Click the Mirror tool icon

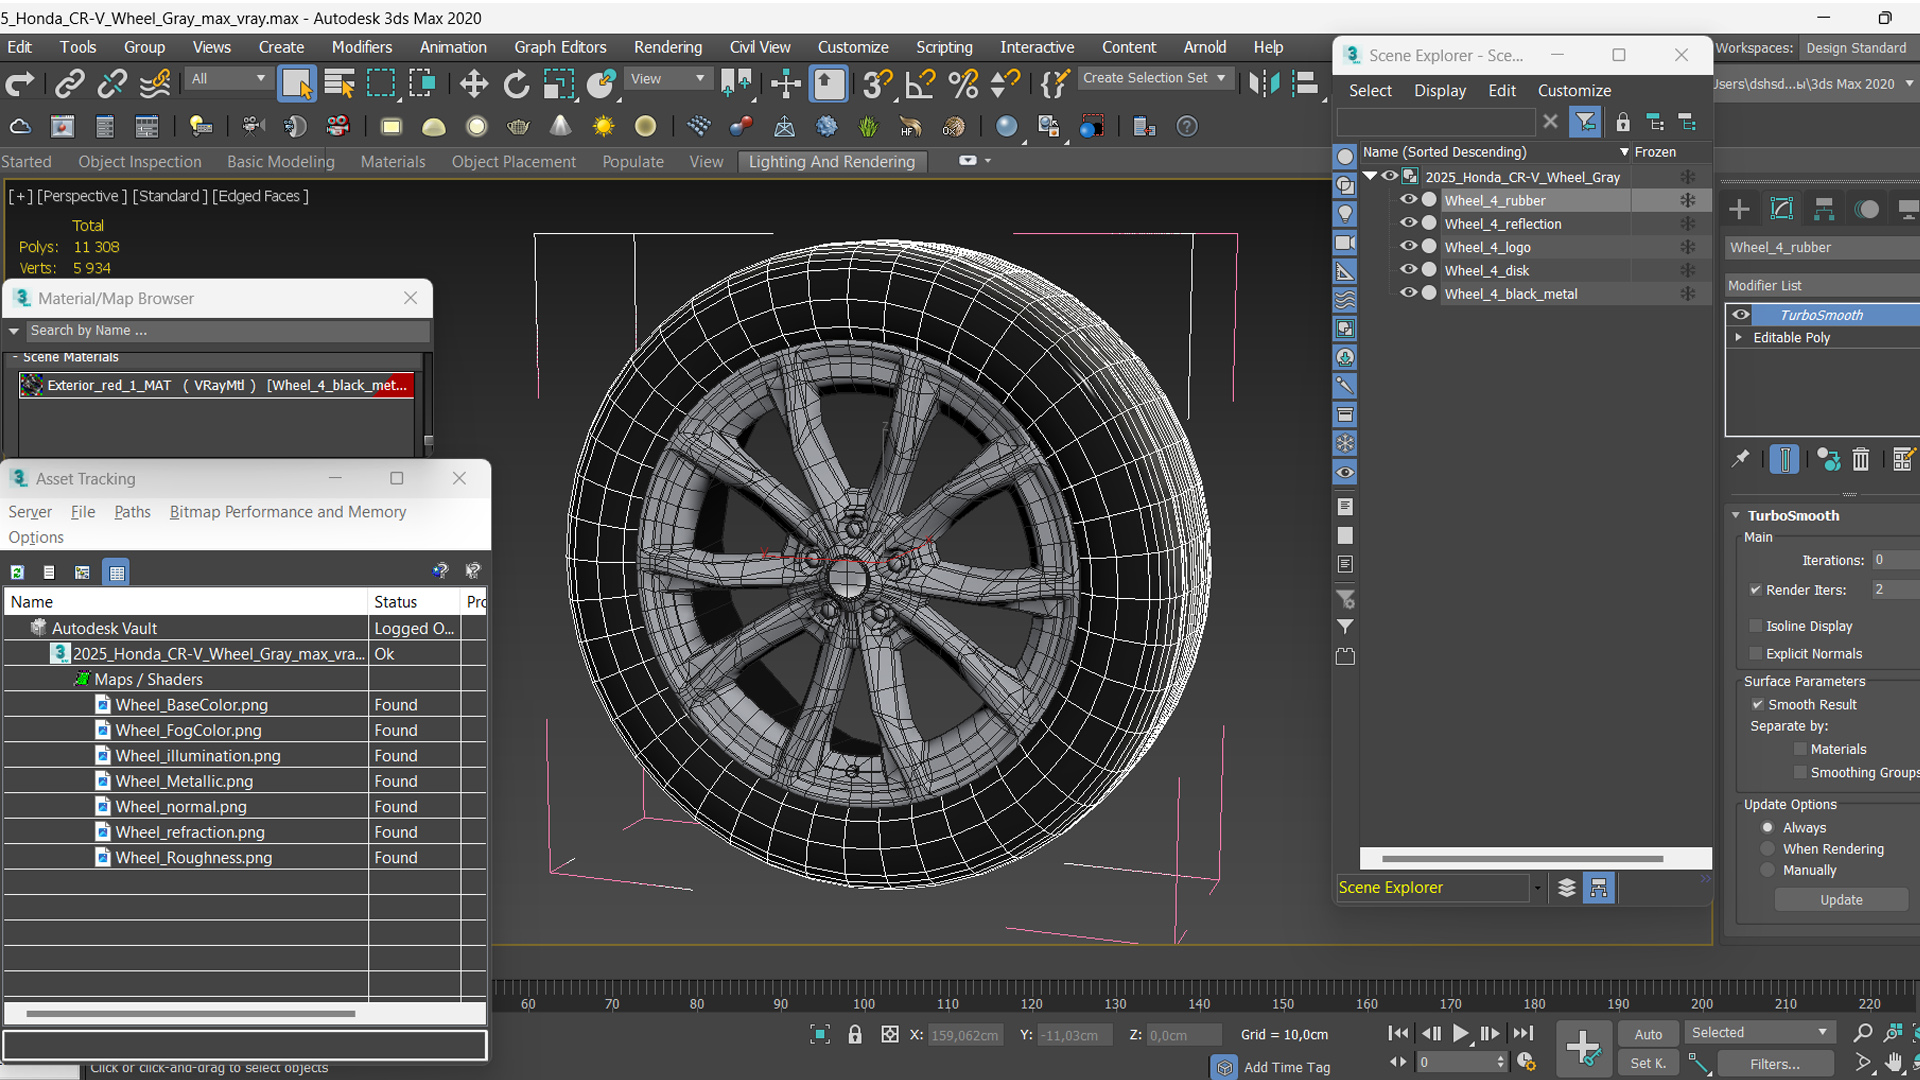(x=1263, y=84)
